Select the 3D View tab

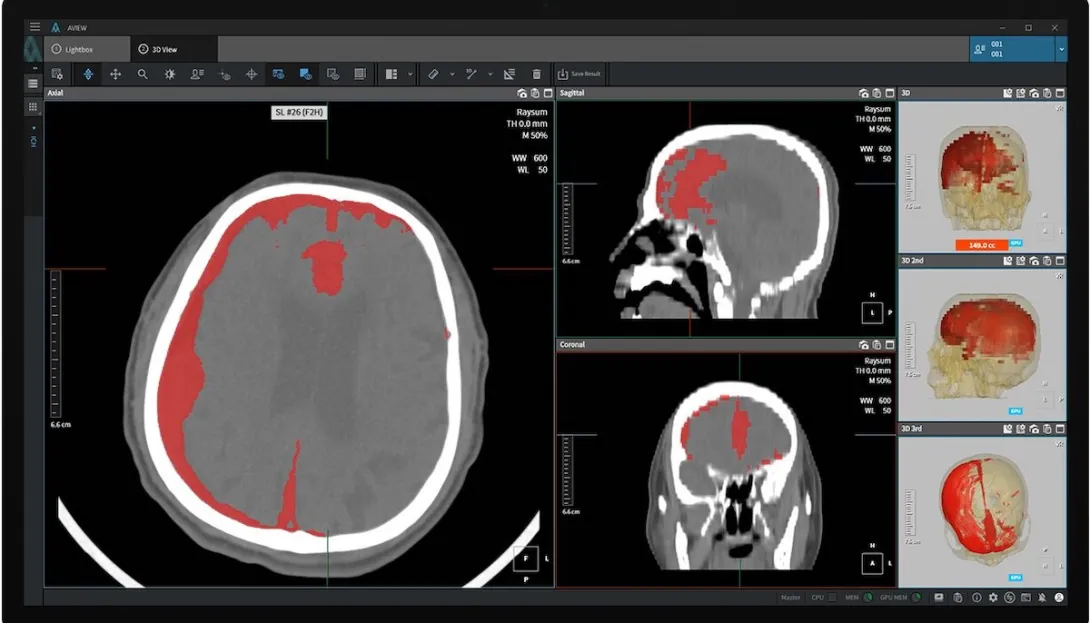tap(168, 48)
